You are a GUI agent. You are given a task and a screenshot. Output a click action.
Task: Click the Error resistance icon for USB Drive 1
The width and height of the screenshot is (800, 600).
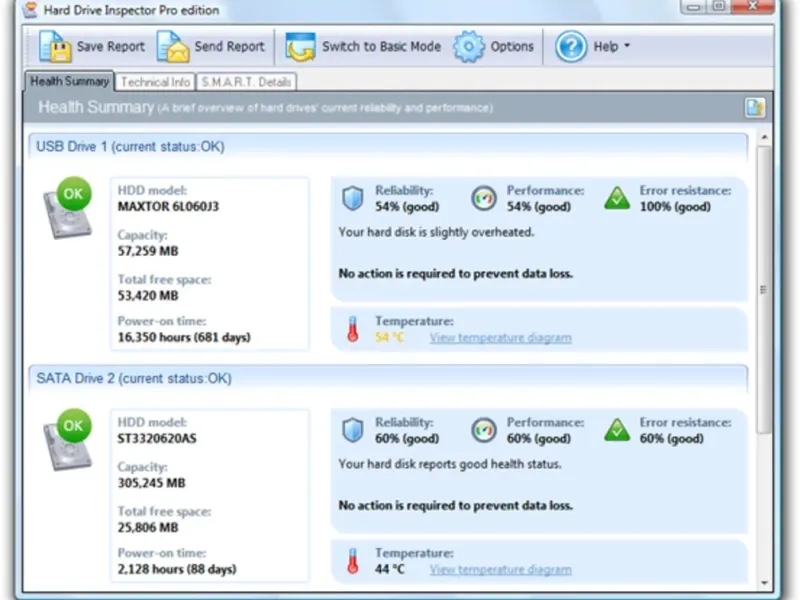pyautogui.click(x=617, y=198)
